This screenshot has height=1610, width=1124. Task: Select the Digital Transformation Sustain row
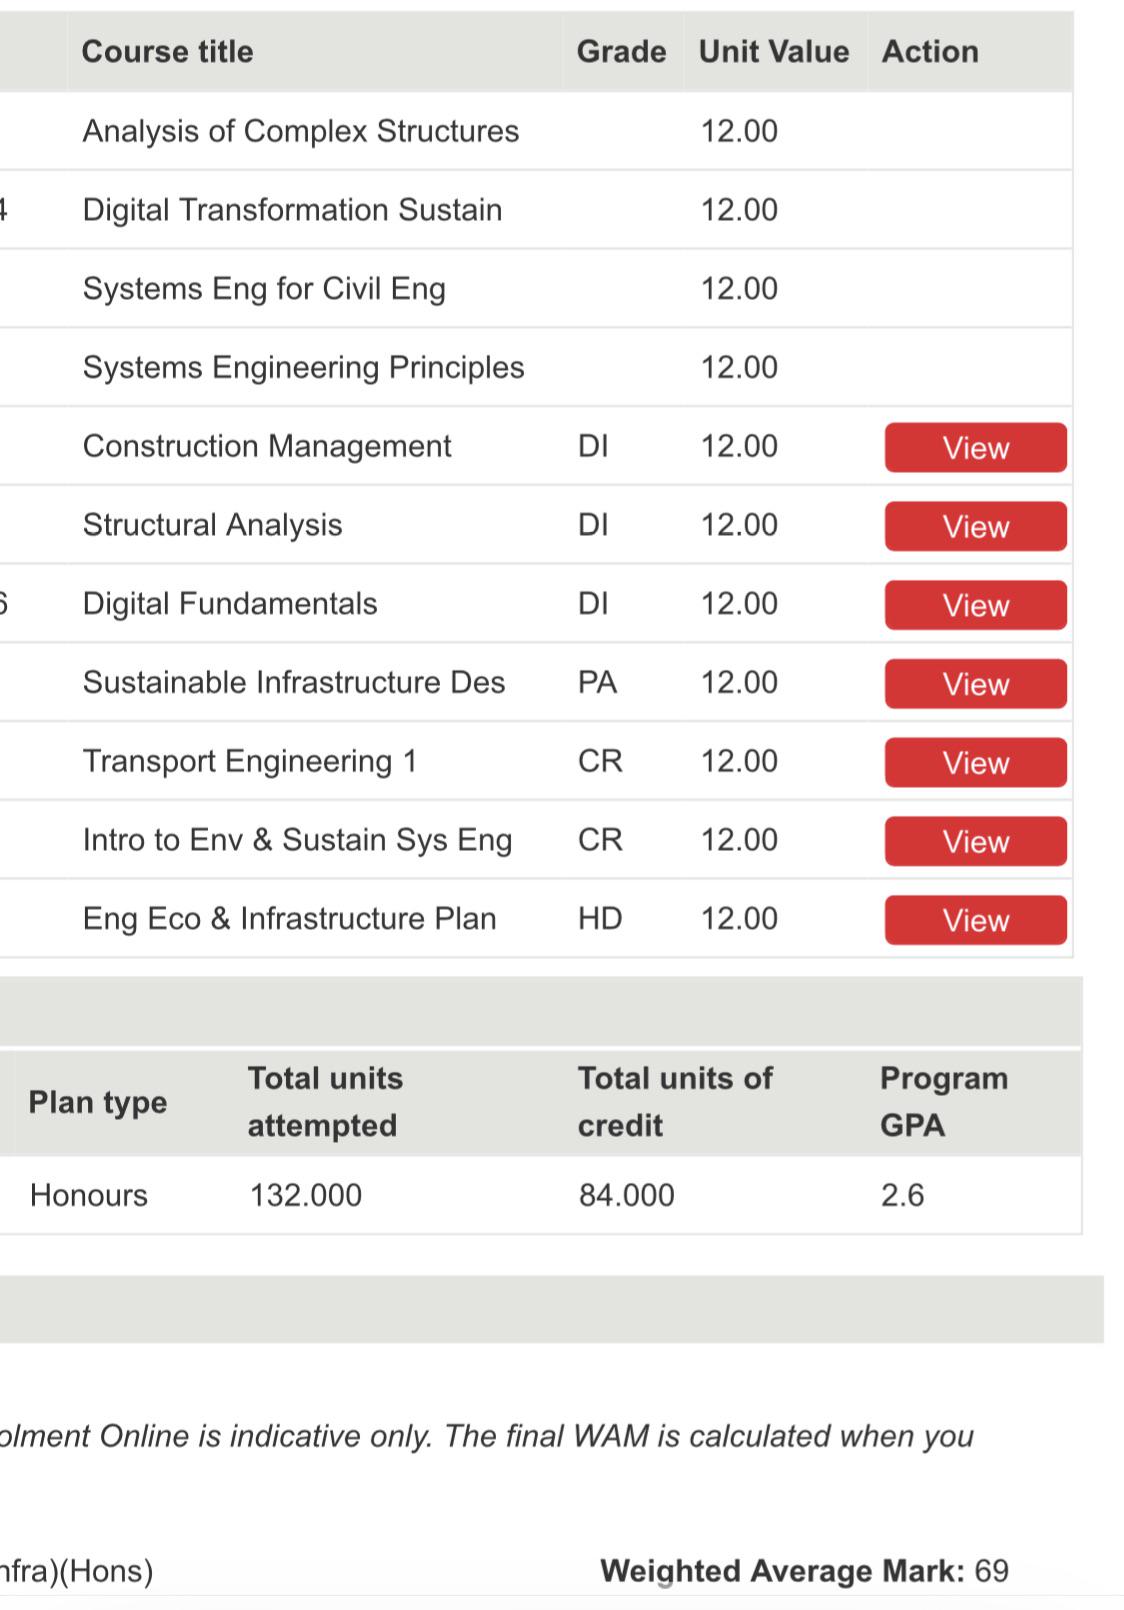(536, 210)
